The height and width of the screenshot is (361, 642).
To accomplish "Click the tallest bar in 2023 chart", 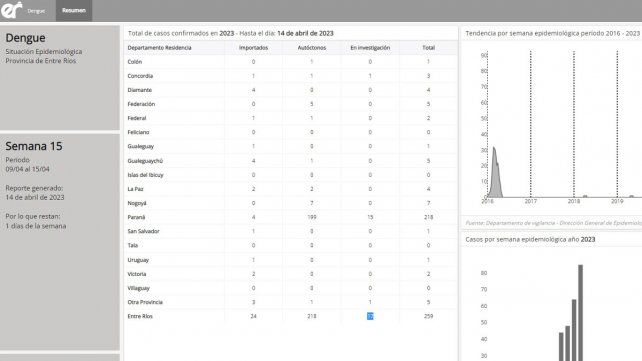I will (580, 313).
